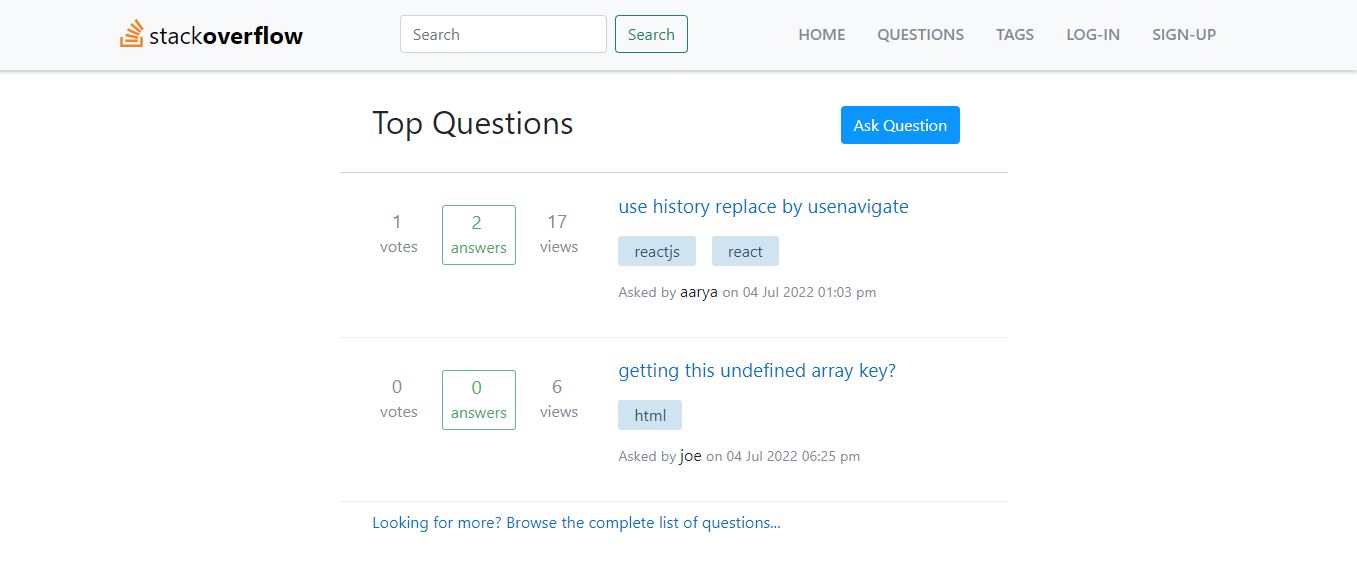Open question 'getting this undefined array key?'
The height and width of the screenshot is (575, 1357).
pos(757,371)
